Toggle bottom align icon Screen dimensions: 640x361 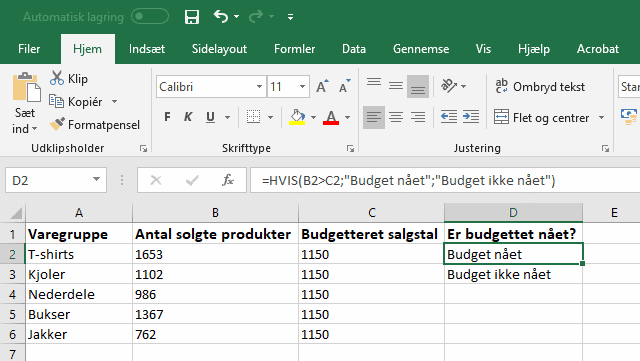click(x=418, y=86)
